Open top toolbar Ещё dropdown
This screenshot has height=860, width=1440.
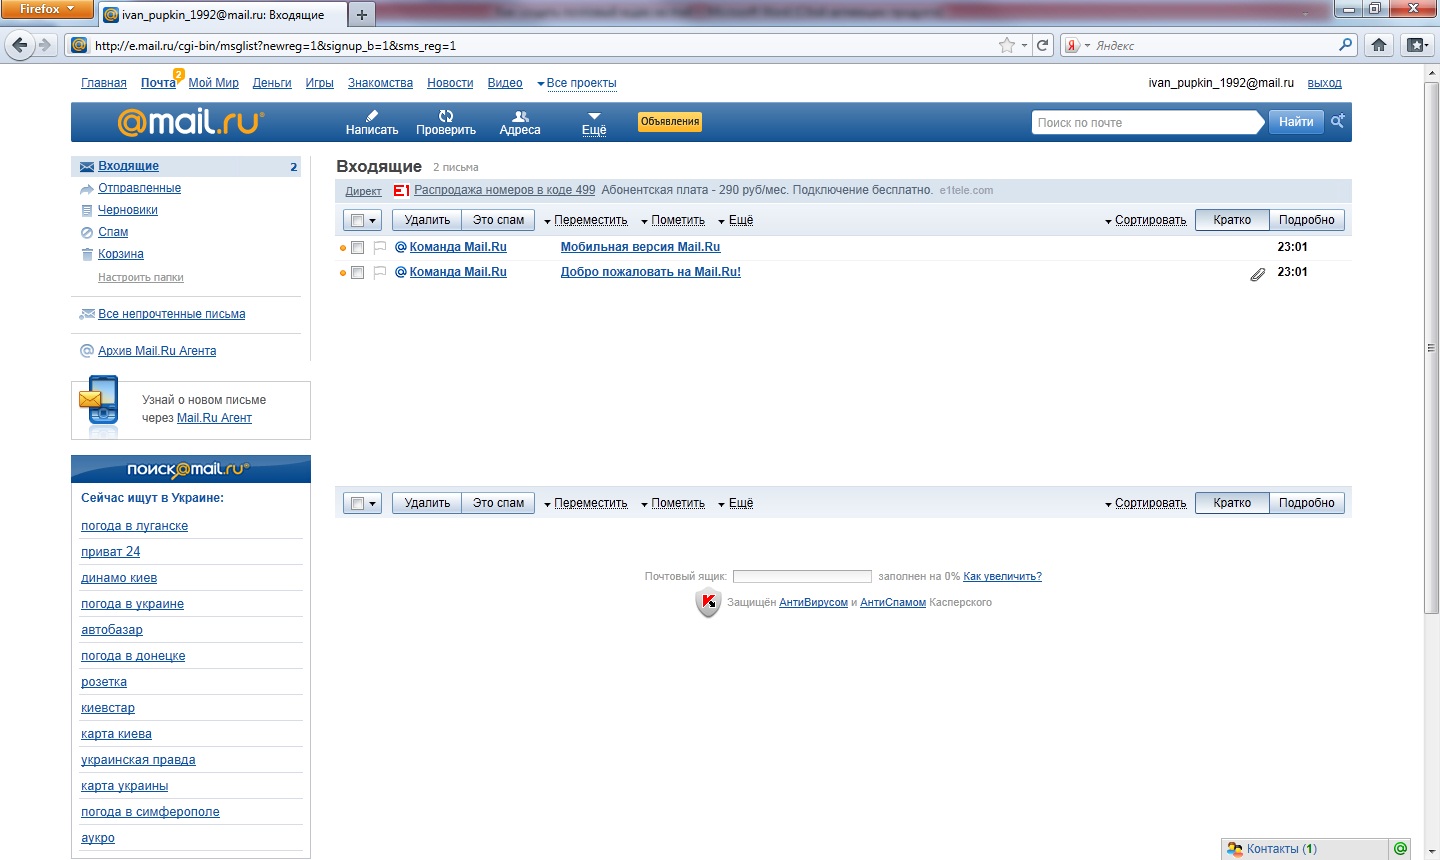click(736, 220)
